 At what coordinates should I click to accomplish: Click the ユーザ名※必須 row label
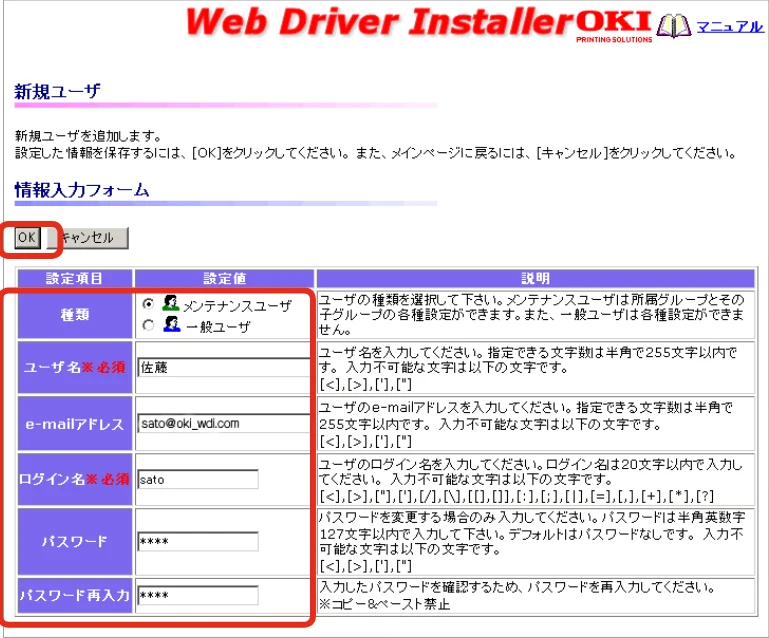(75, 367)
